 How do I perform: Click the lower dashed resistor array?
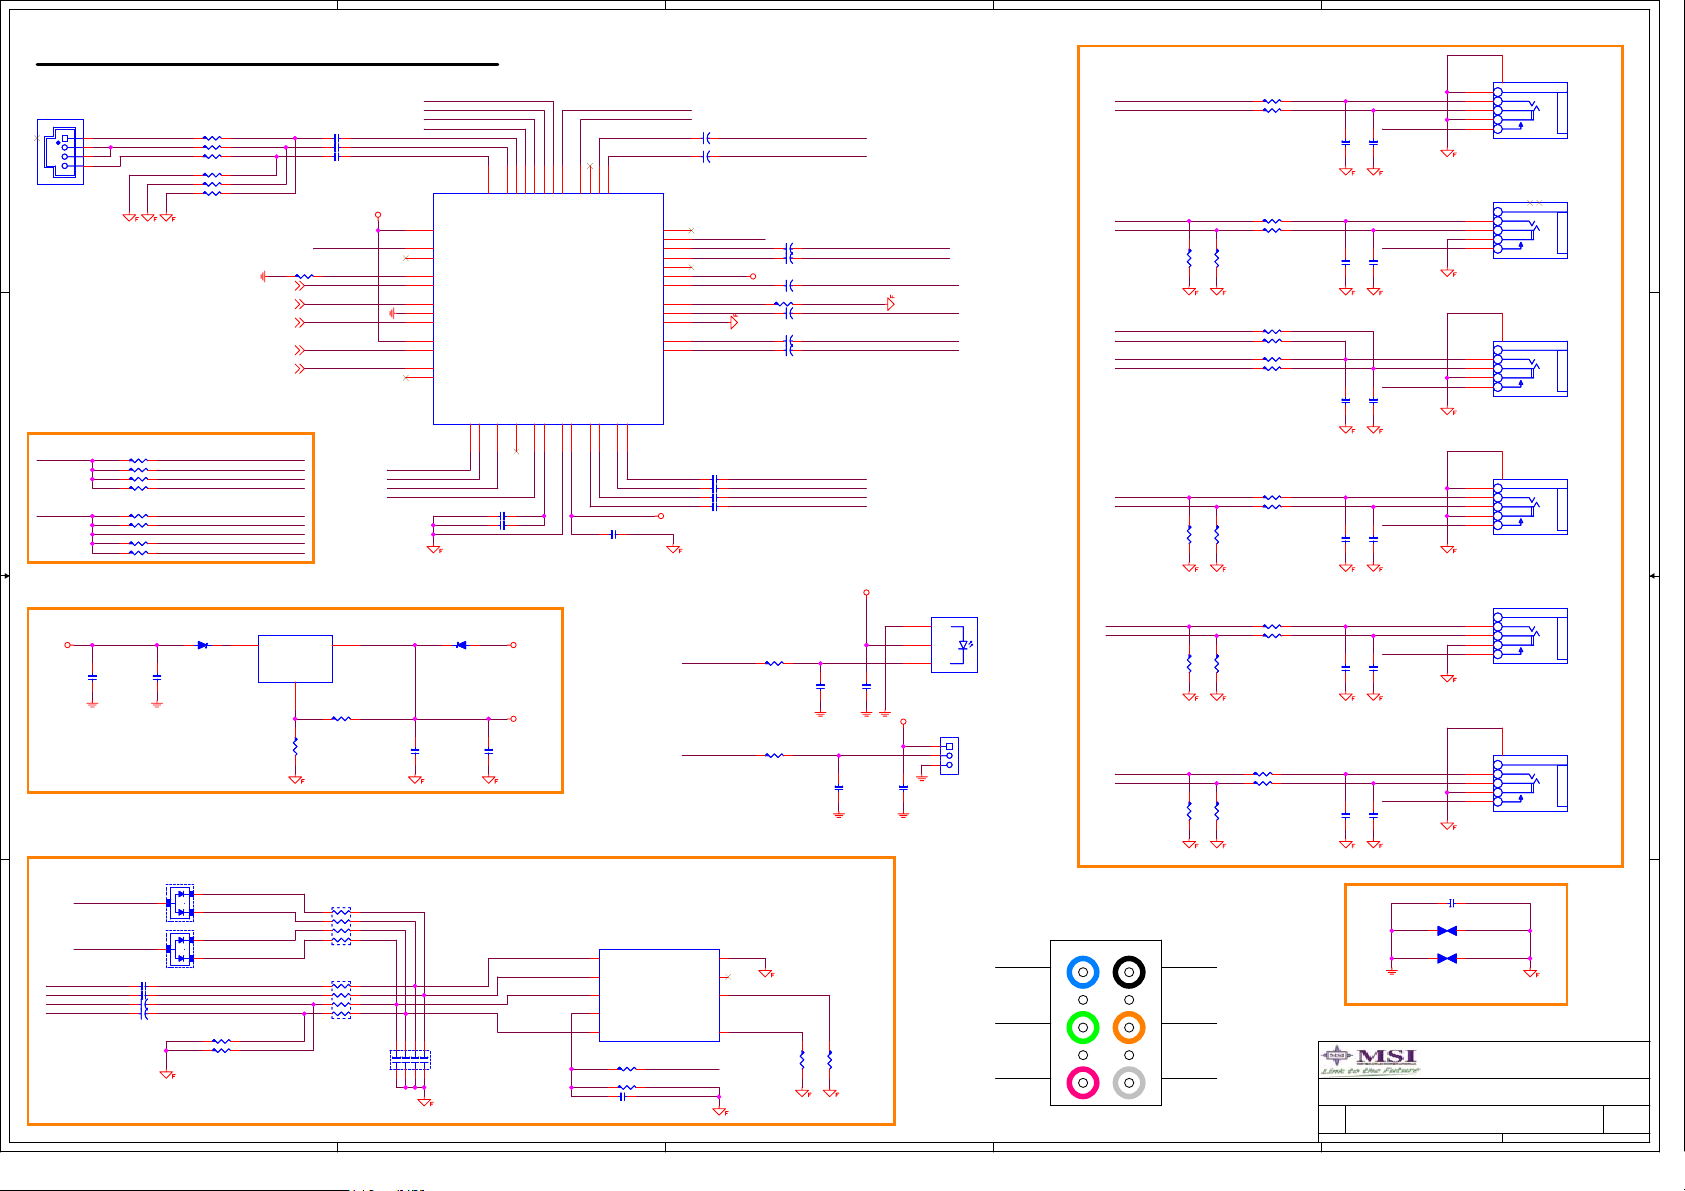pos(341,1000)
